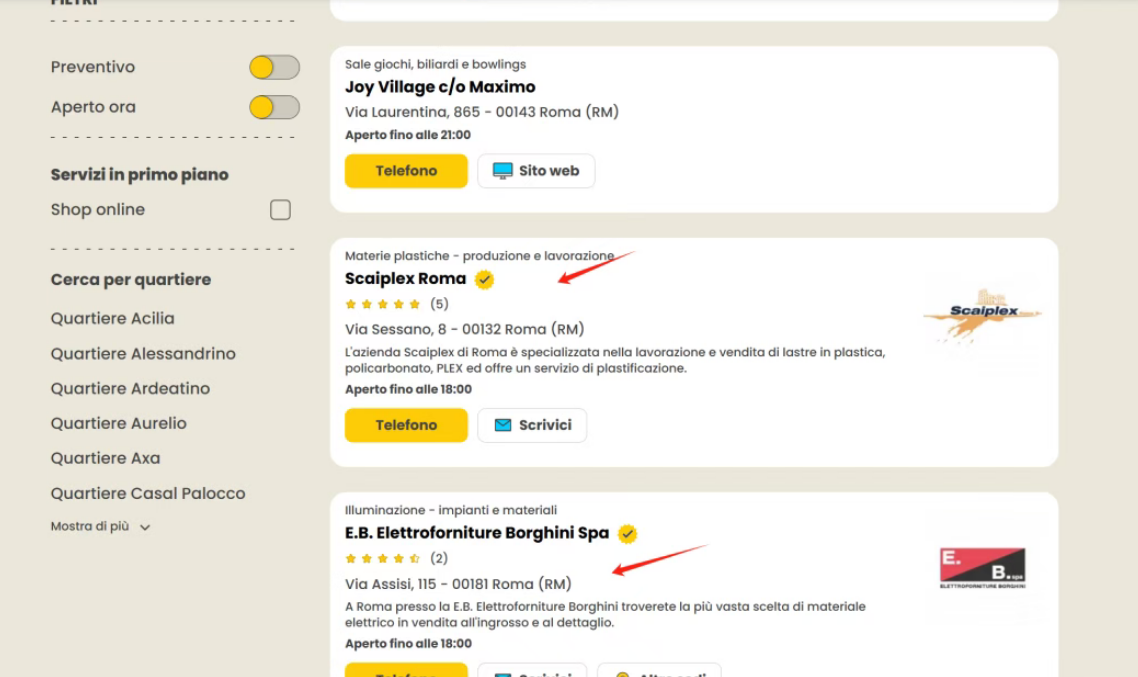
Task: Select Quartiere Aurelio neighborhood filter
Action: [119, 424]
